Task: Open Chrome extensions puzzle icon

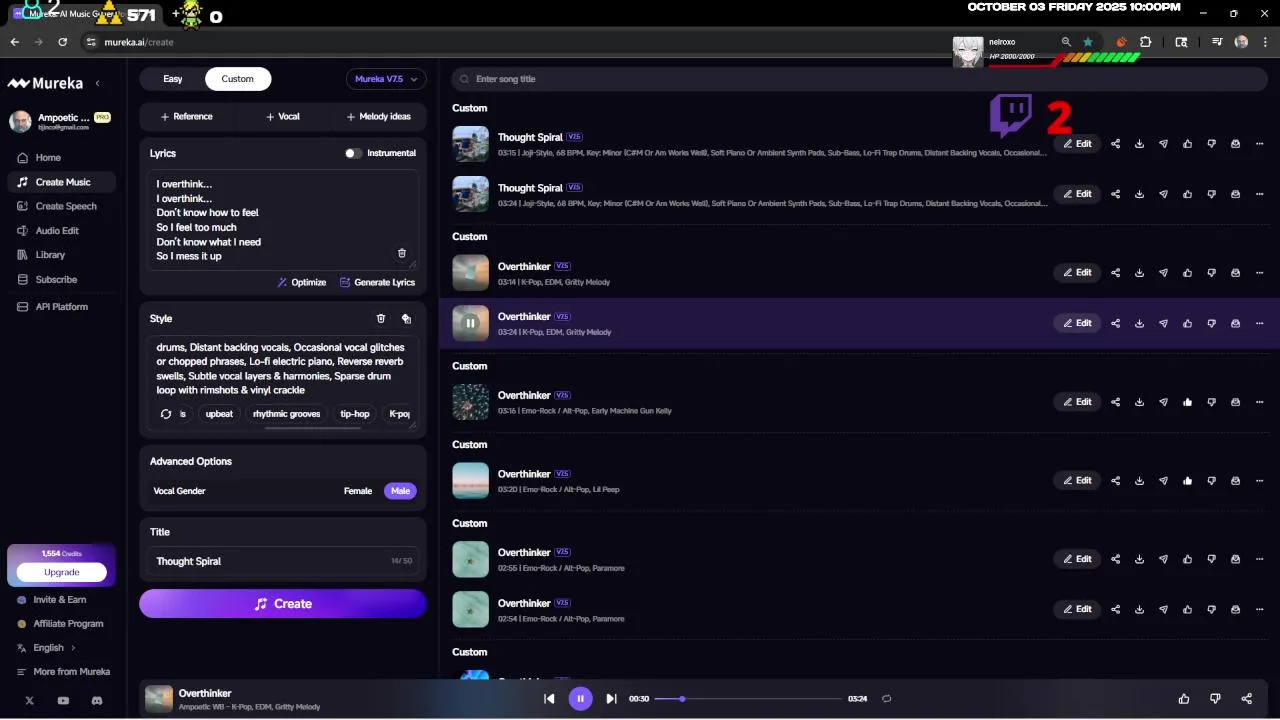Action: tap(1145, 42)
